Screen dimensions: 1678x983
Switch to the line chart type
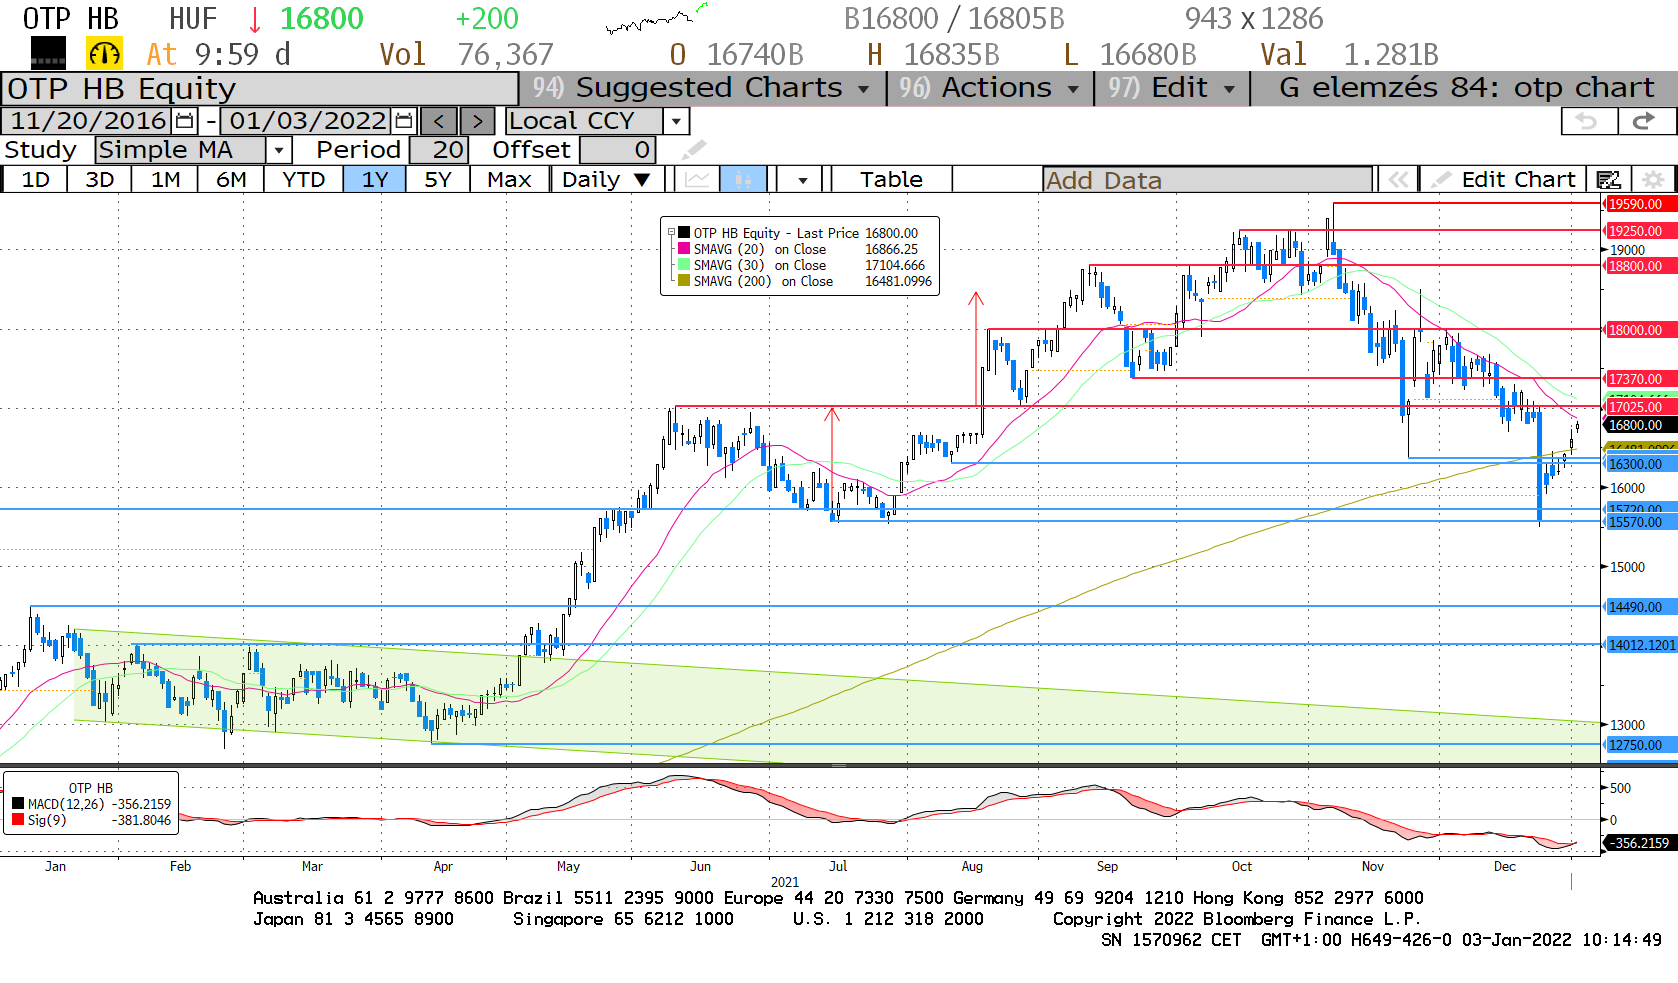coord(697,180)
